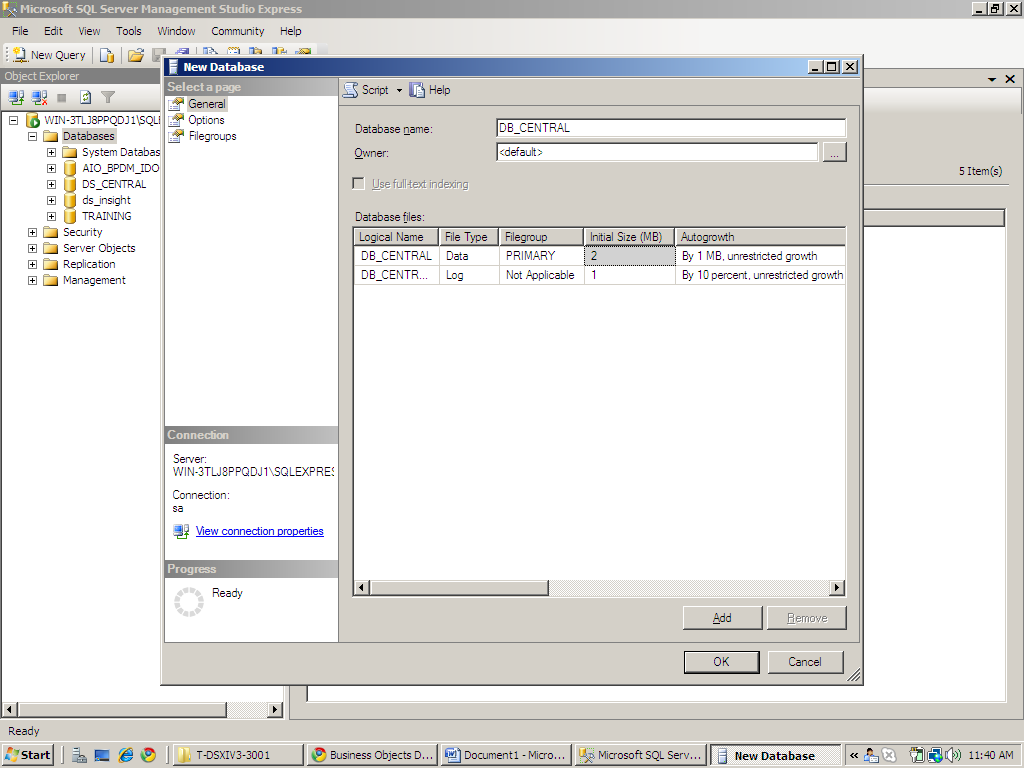Expand the Management folder

pos(32,280)
